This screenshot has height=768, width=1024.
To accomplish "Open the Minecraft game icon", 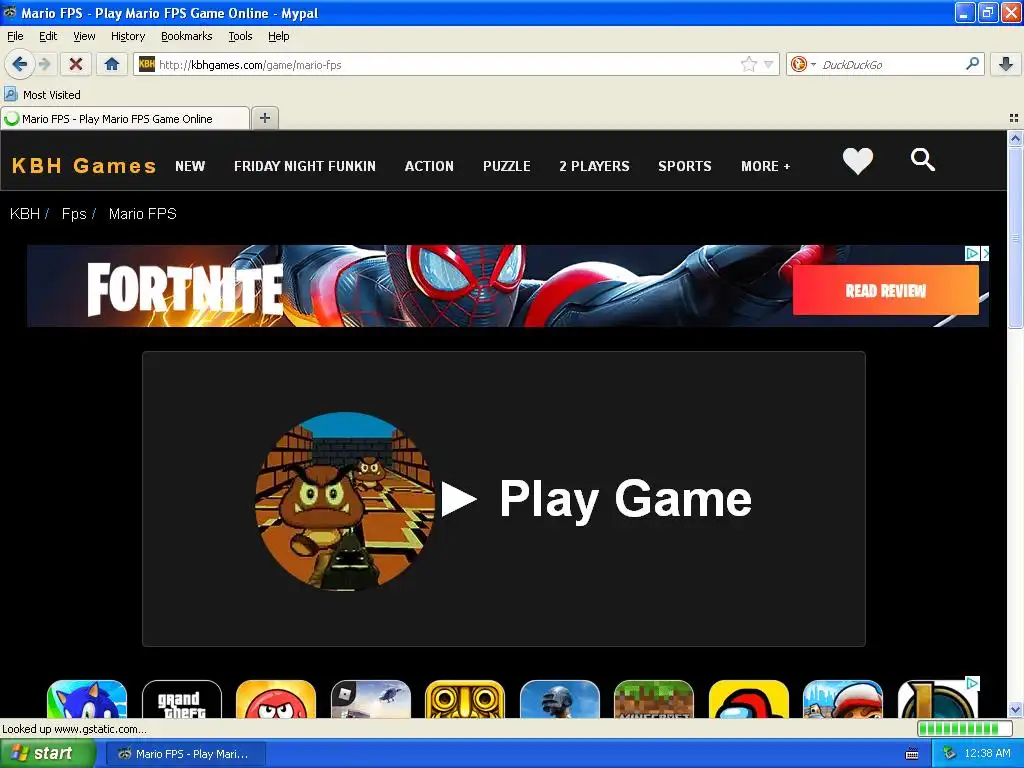I will click(x=654, y=699).
